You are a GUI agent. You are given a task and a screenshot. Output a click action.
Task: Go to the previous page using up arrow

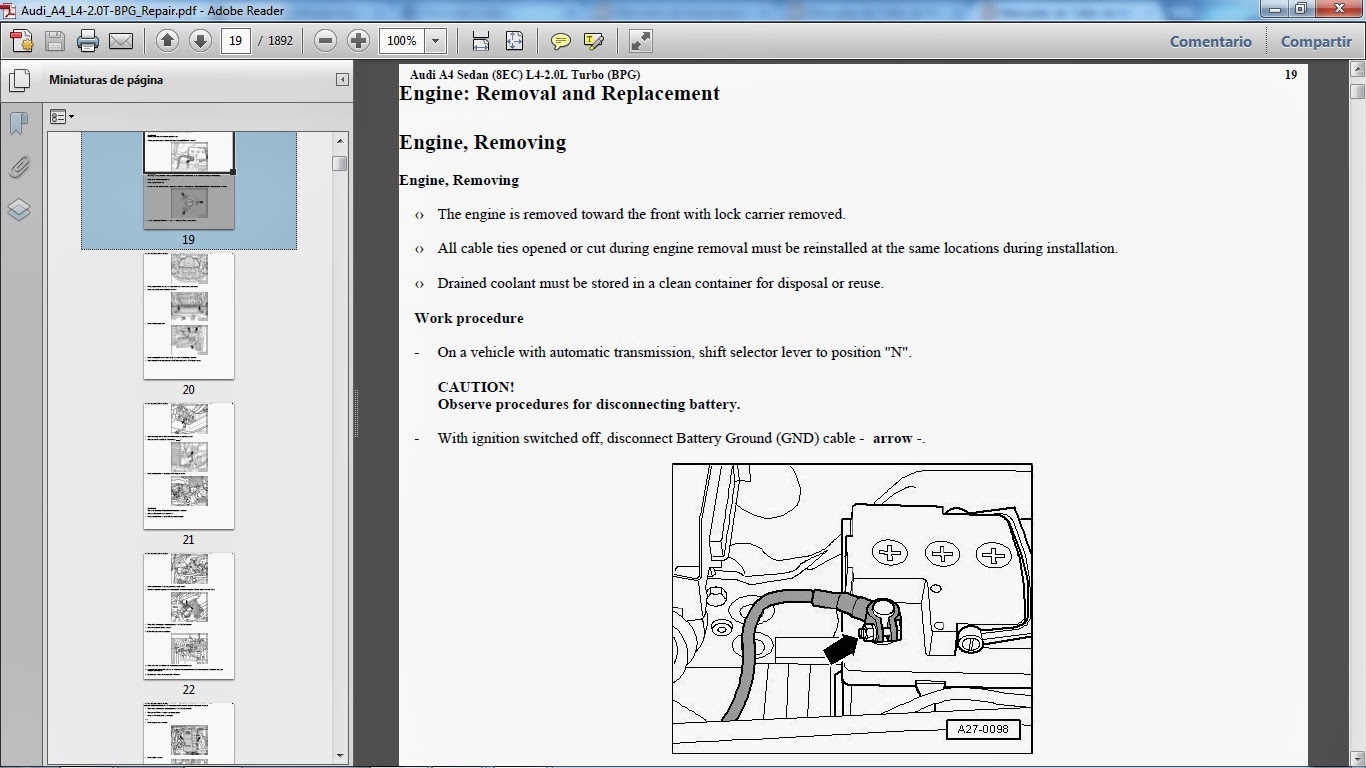167,41
